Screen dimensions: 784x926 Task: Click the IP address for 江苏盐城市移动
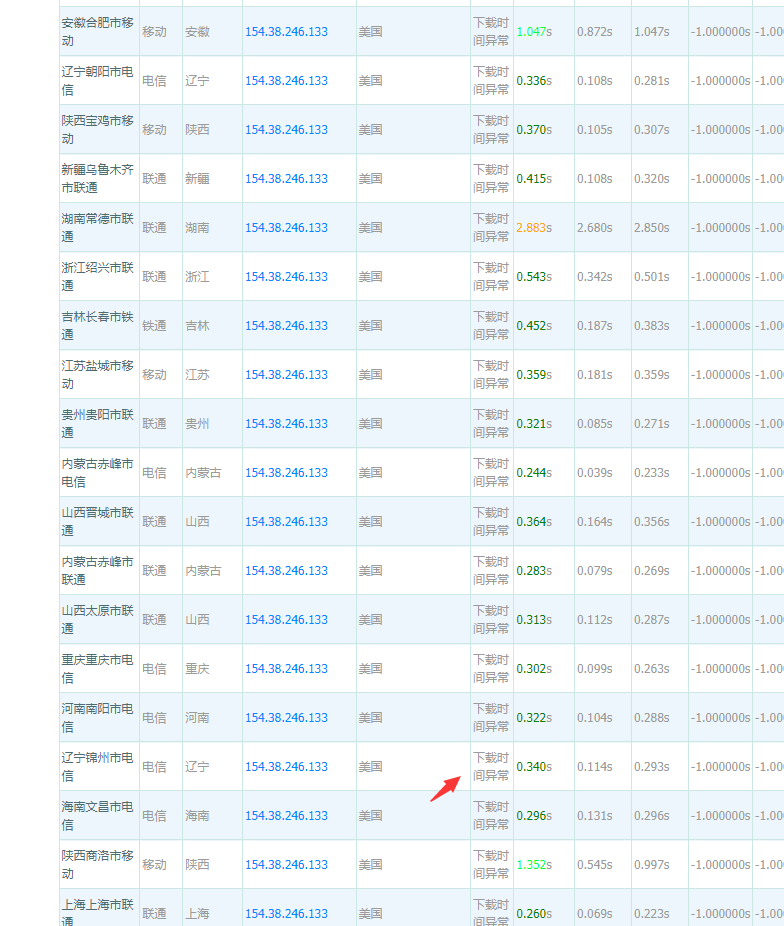pos(286,375)
